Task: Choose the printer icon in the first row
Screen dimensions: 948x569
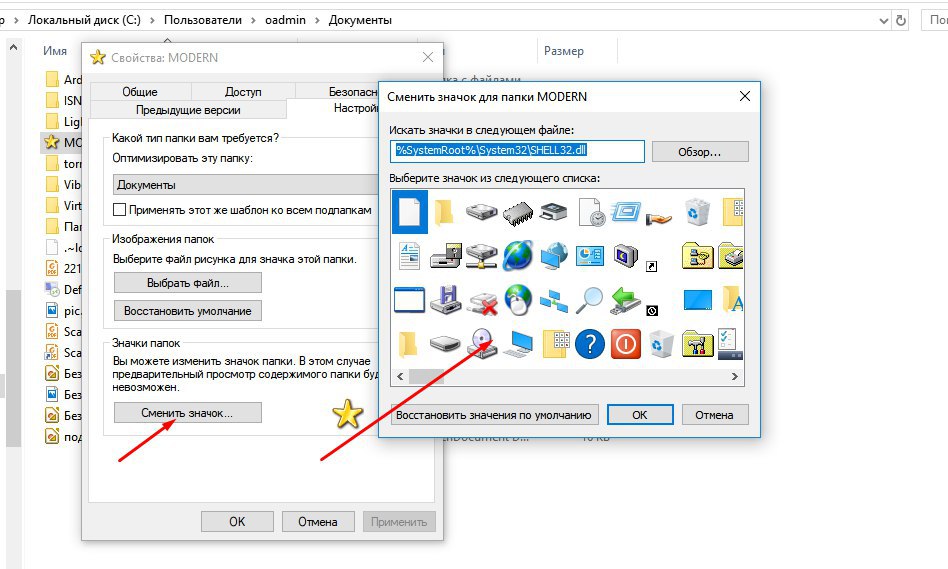Action: click(x=553, y=212)
